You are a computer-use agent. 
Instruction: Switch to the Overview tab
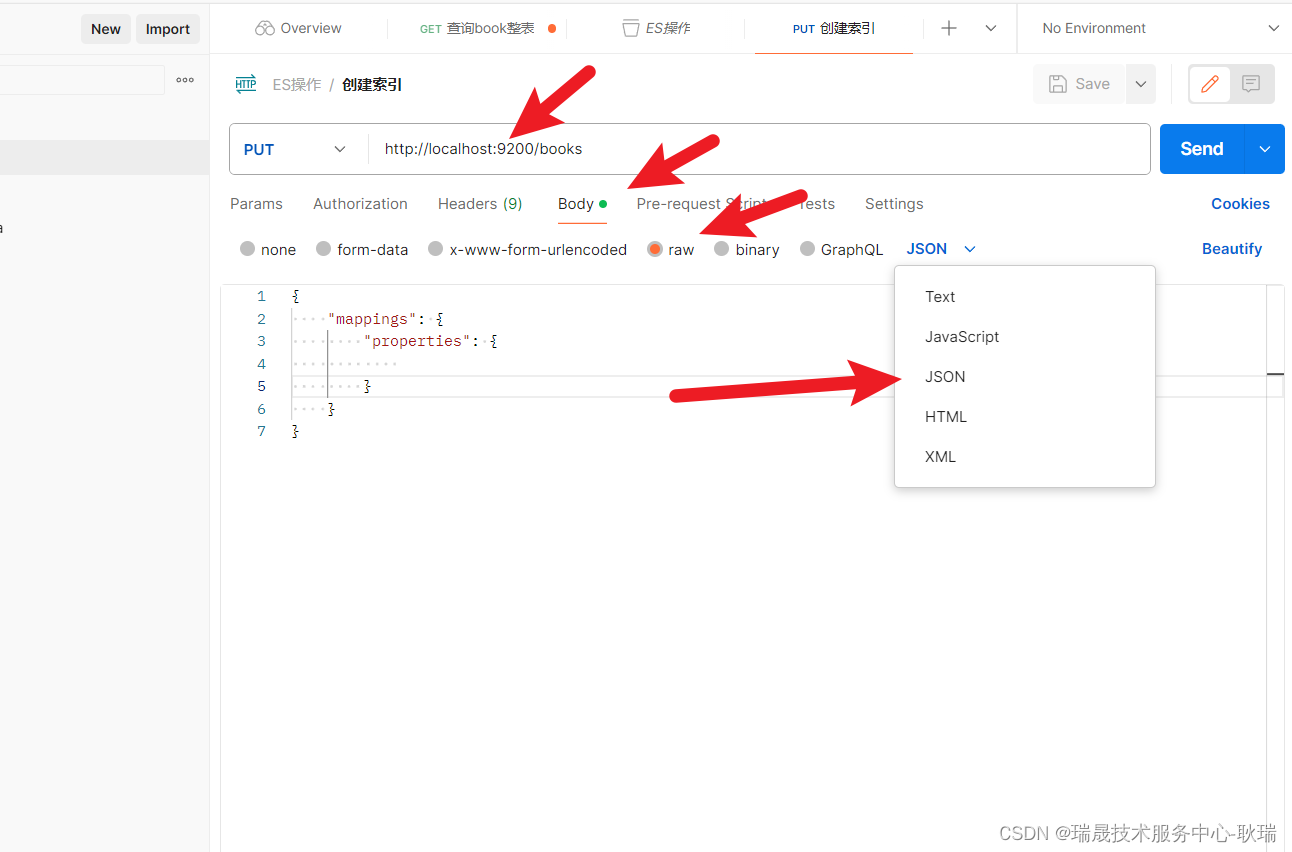click(298, 28)
